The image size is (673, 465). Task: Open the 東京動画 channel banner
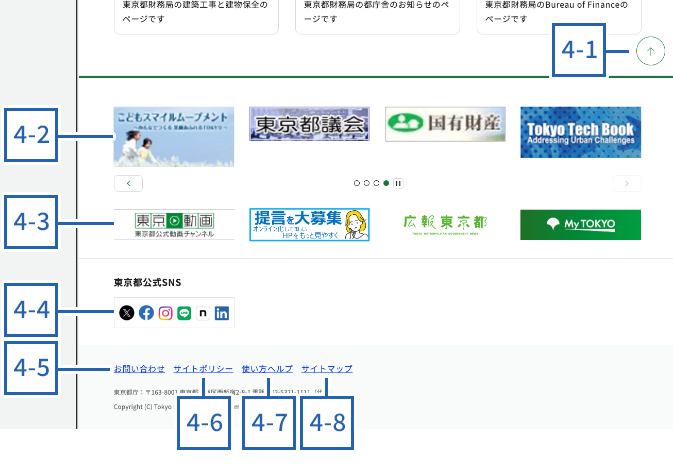[174, 225]
